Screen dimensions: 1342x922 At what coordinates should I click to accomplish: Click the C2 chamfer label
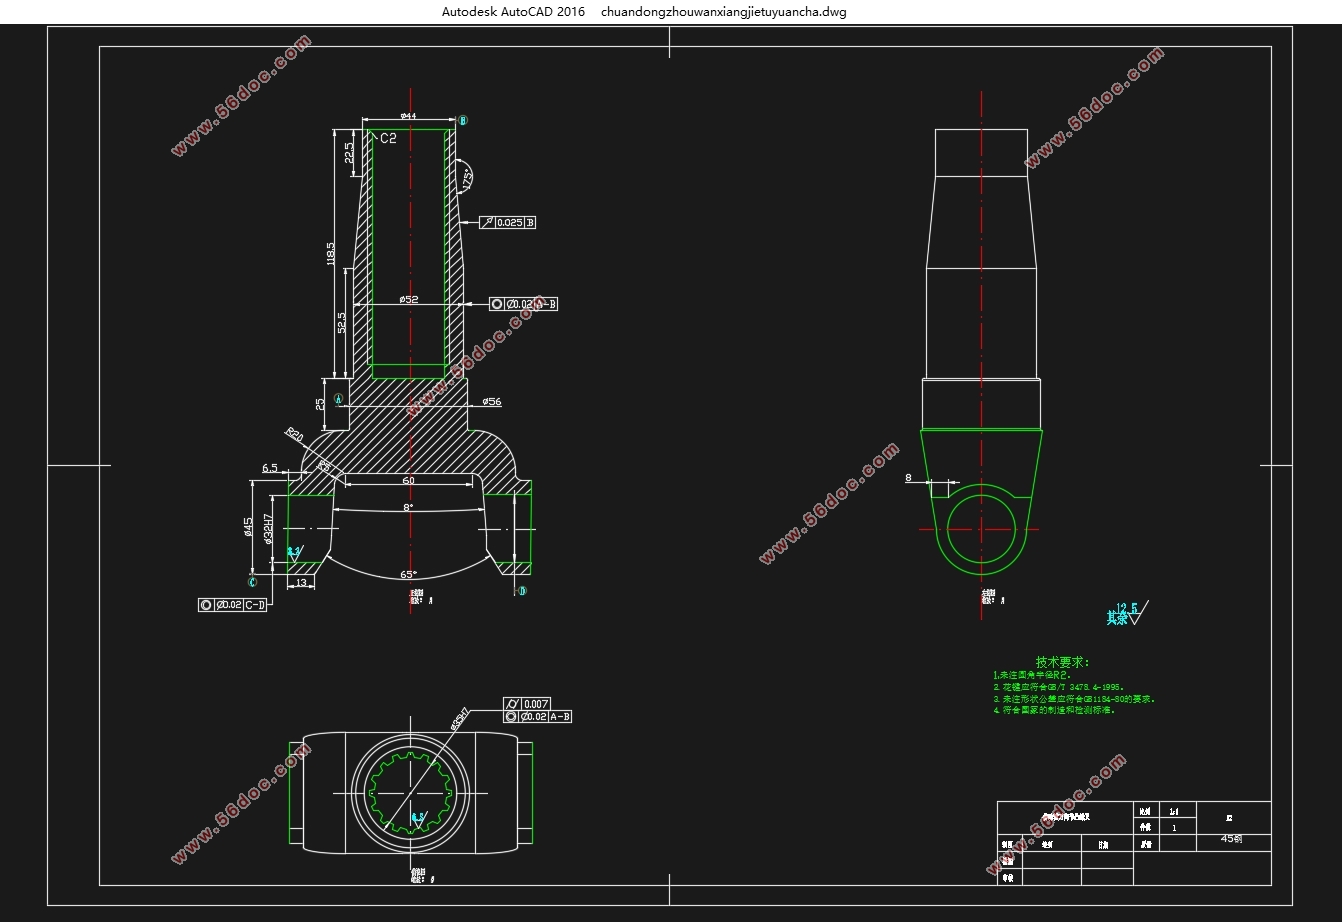coord(388,139)
